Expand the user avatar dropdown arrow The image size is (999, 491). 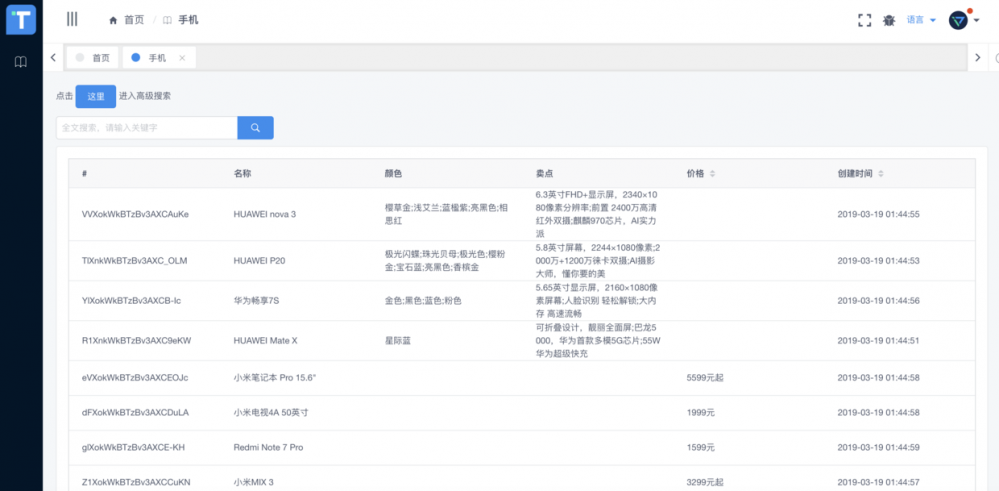click(x=976, y=20)
